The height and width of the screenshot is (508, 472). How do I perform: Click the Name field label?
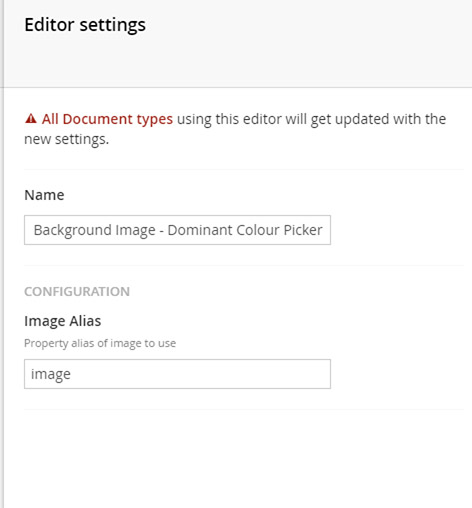44,195
